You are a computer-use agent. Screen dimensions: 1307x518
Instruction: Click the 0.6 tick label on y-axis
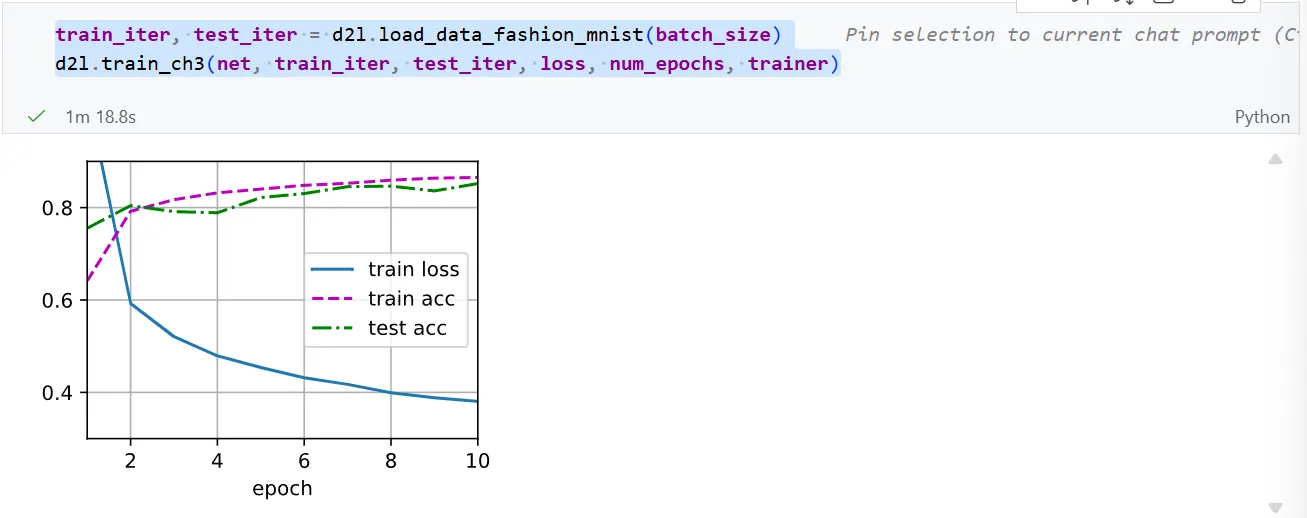(x=60, y=300)
